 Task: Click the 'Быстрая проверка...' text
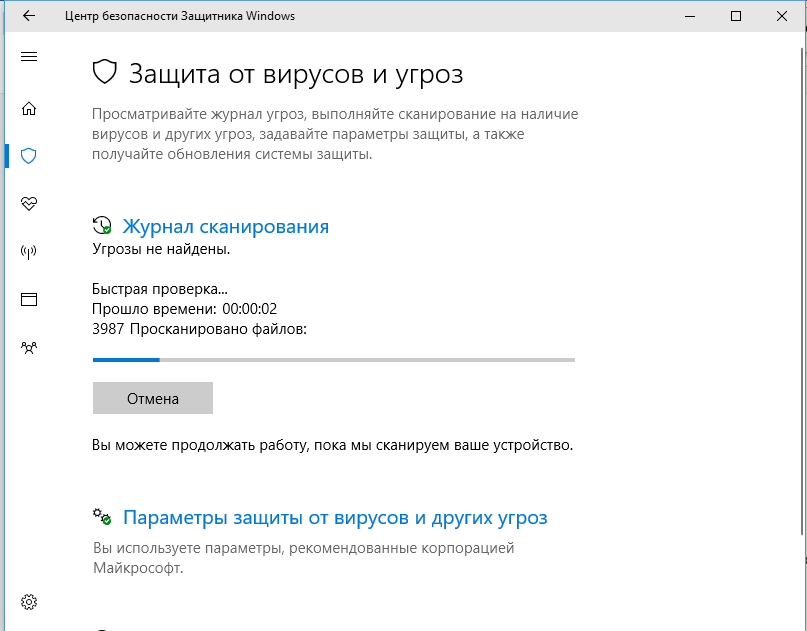point(160,289)
